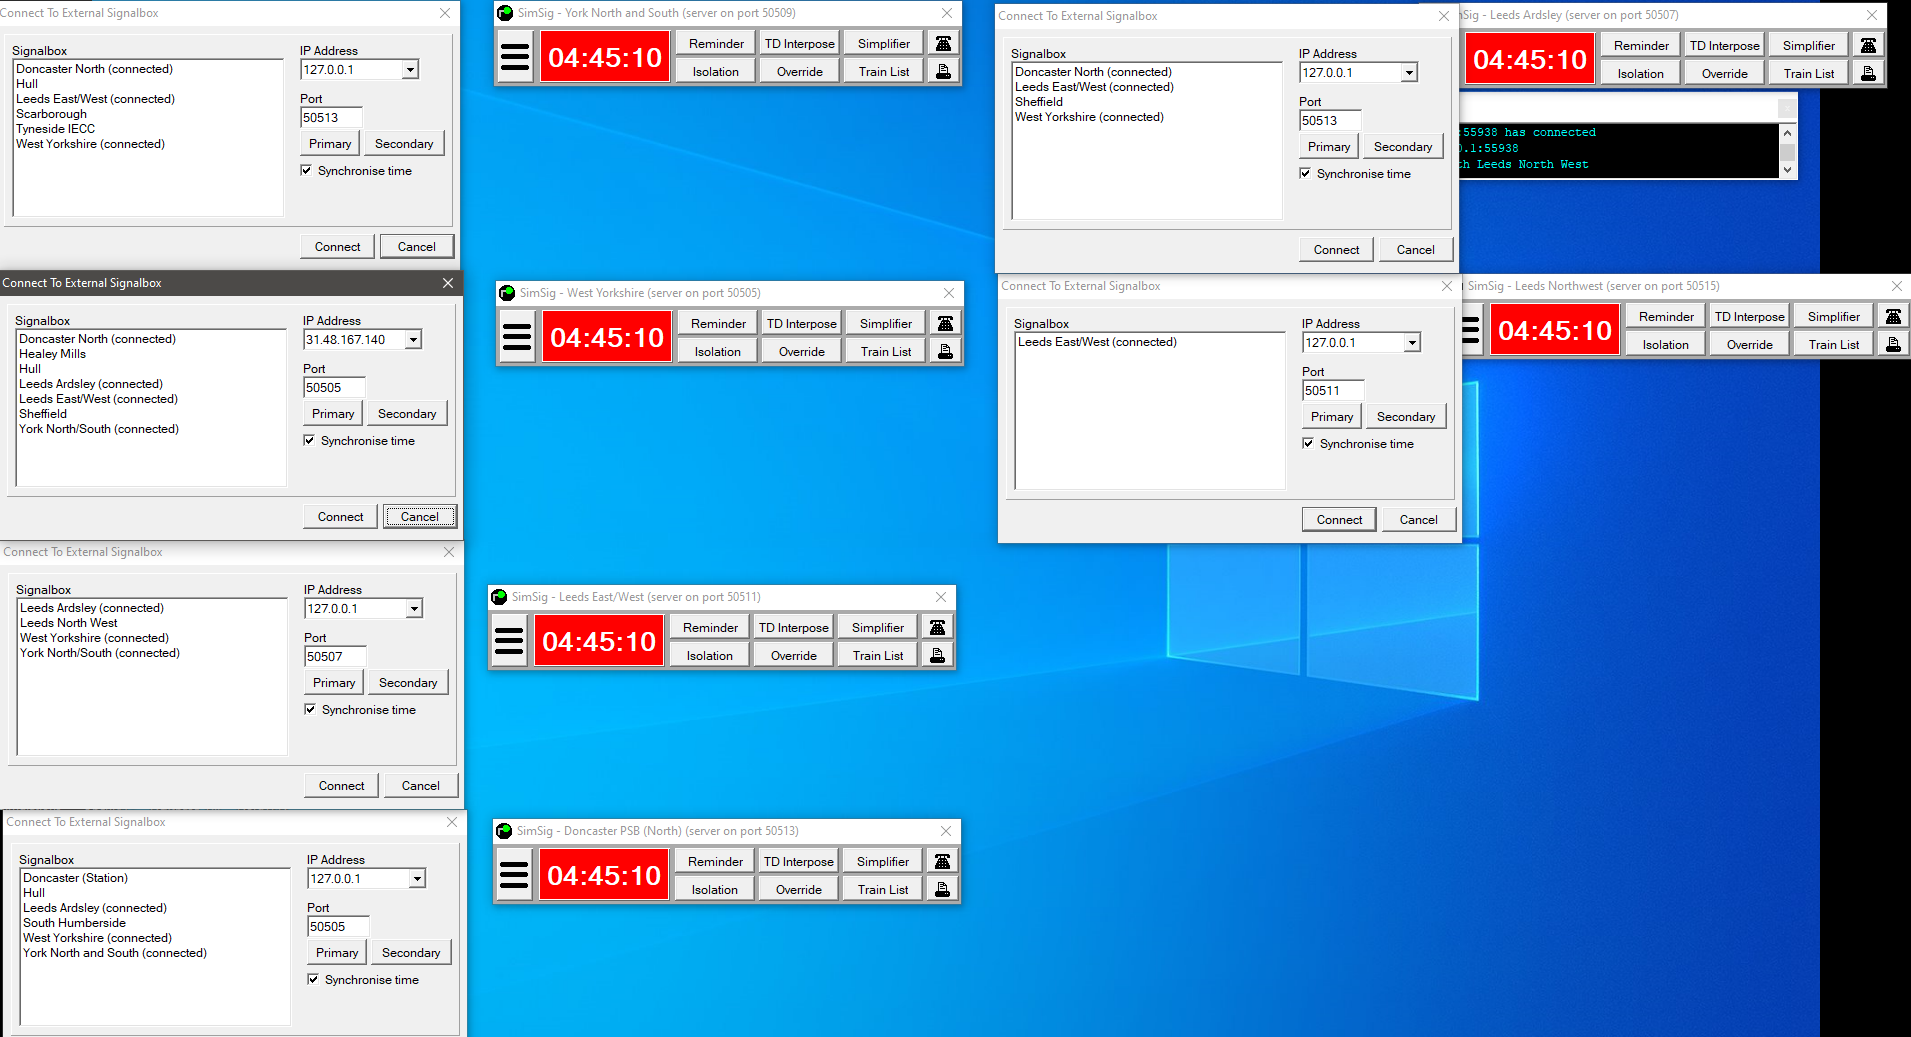Click SimSig app icon in Doncaster PSB title bar
The height and width of the screenshot is (1037, 1911).
point(505,831)
